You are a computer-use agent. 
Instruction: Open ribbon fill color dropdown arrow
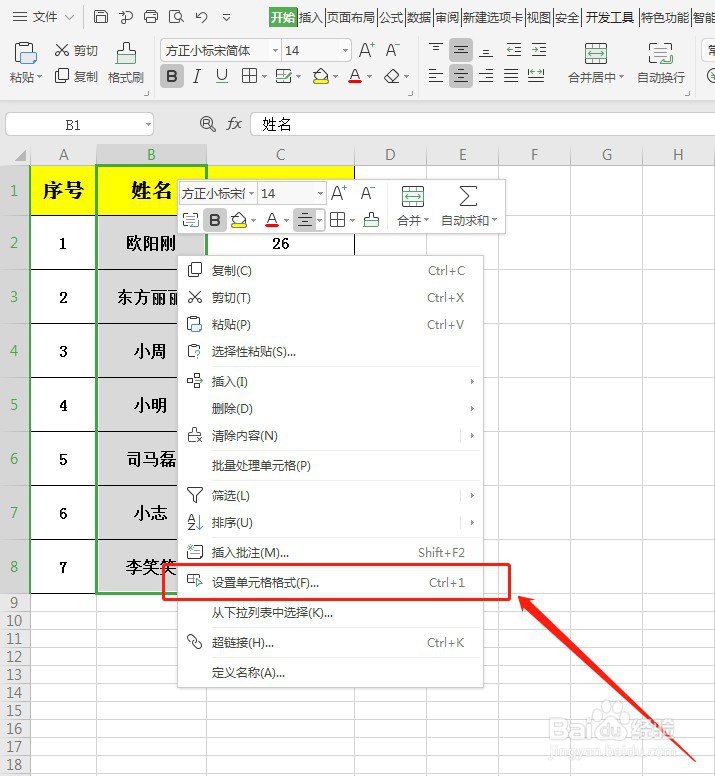(x=335, y=77)
